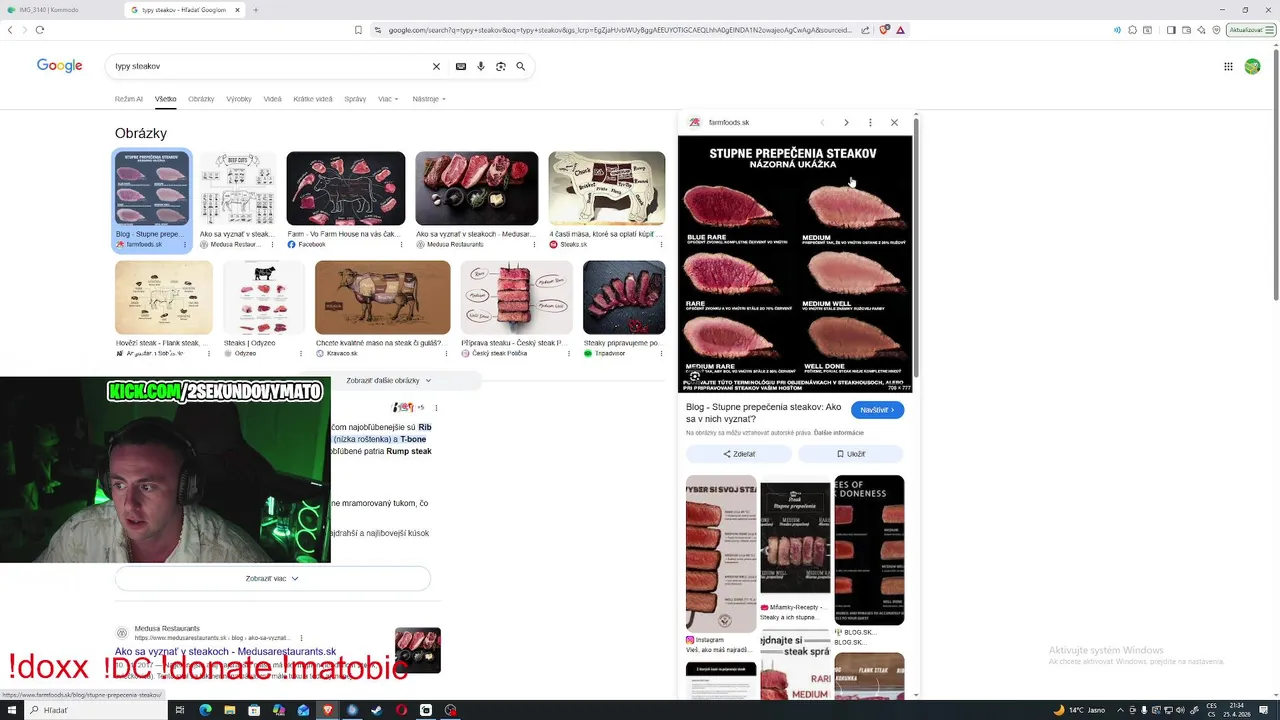
Task: Search by image using the Lens icon
Action: pos(501,66)
